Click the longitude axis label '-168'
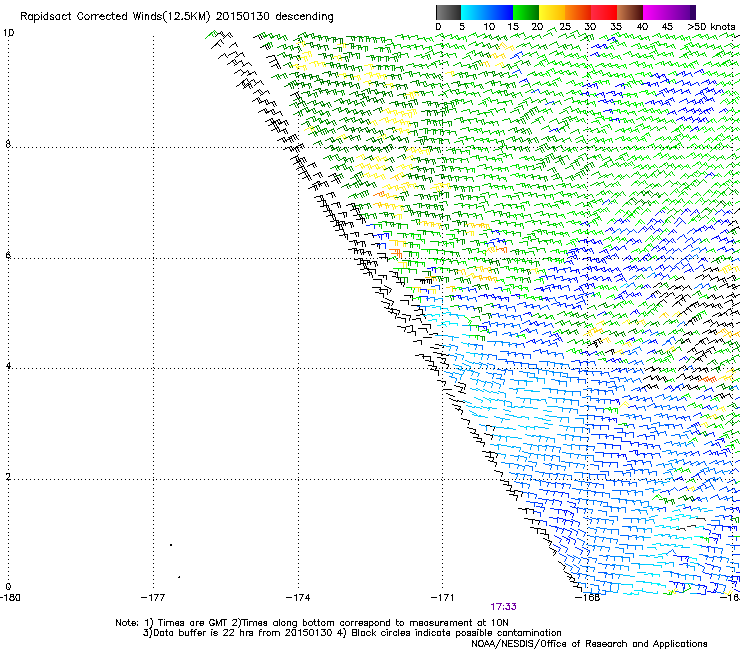 [x=588, y=598]
